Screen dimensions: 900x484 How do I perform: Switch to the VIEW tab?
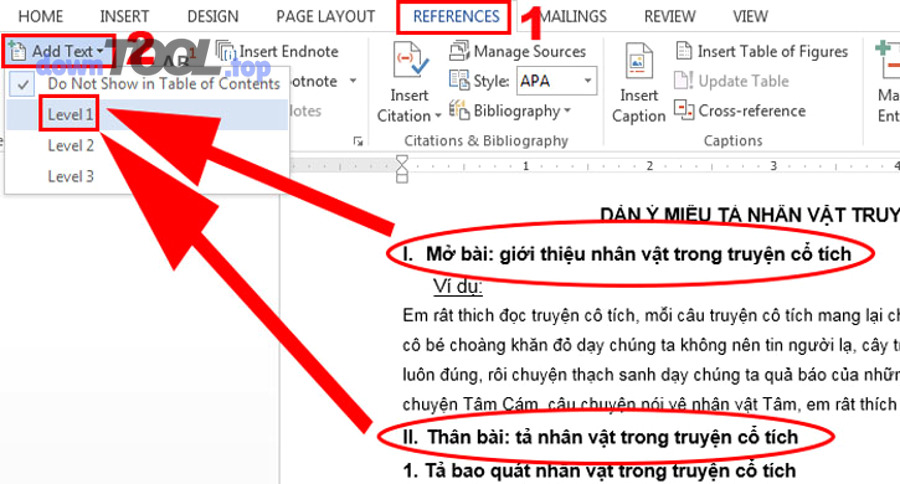[x=750, y=17]
